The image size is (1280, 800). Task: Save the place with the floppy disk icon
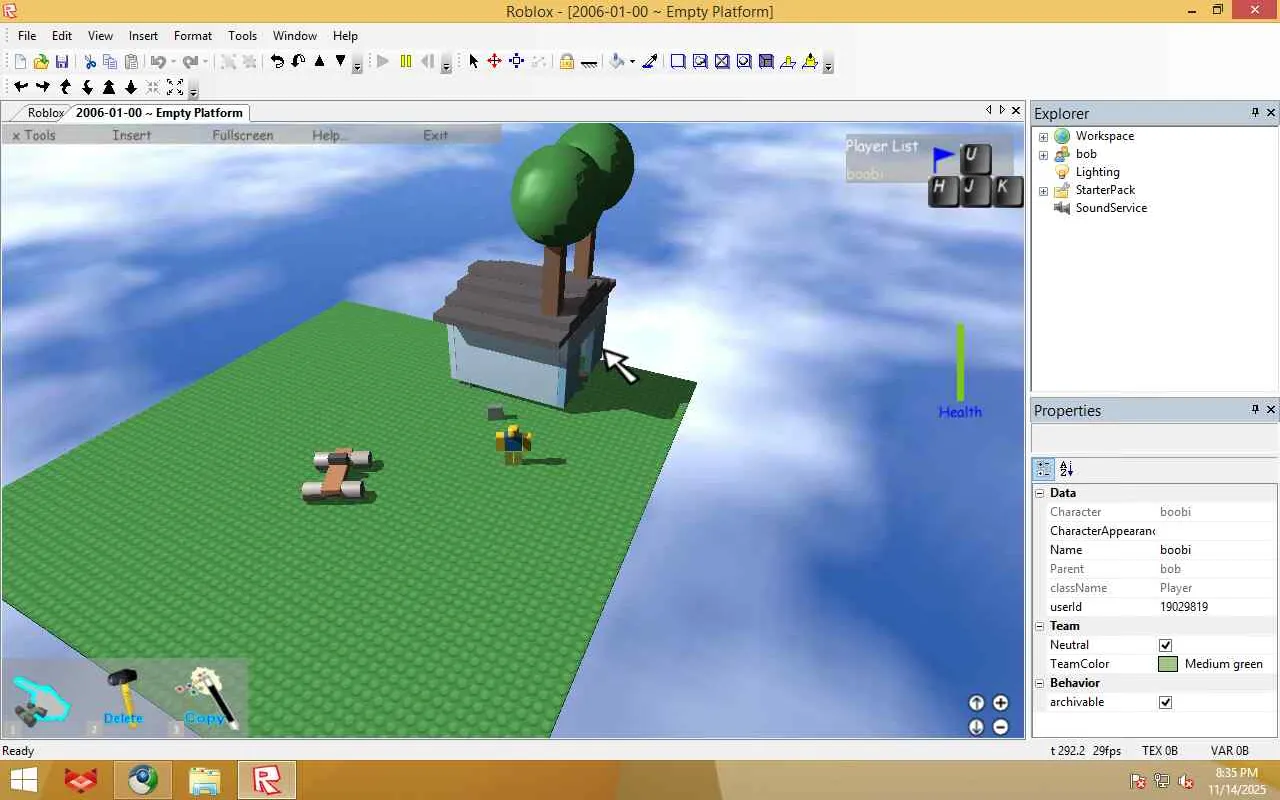[62, 62]
